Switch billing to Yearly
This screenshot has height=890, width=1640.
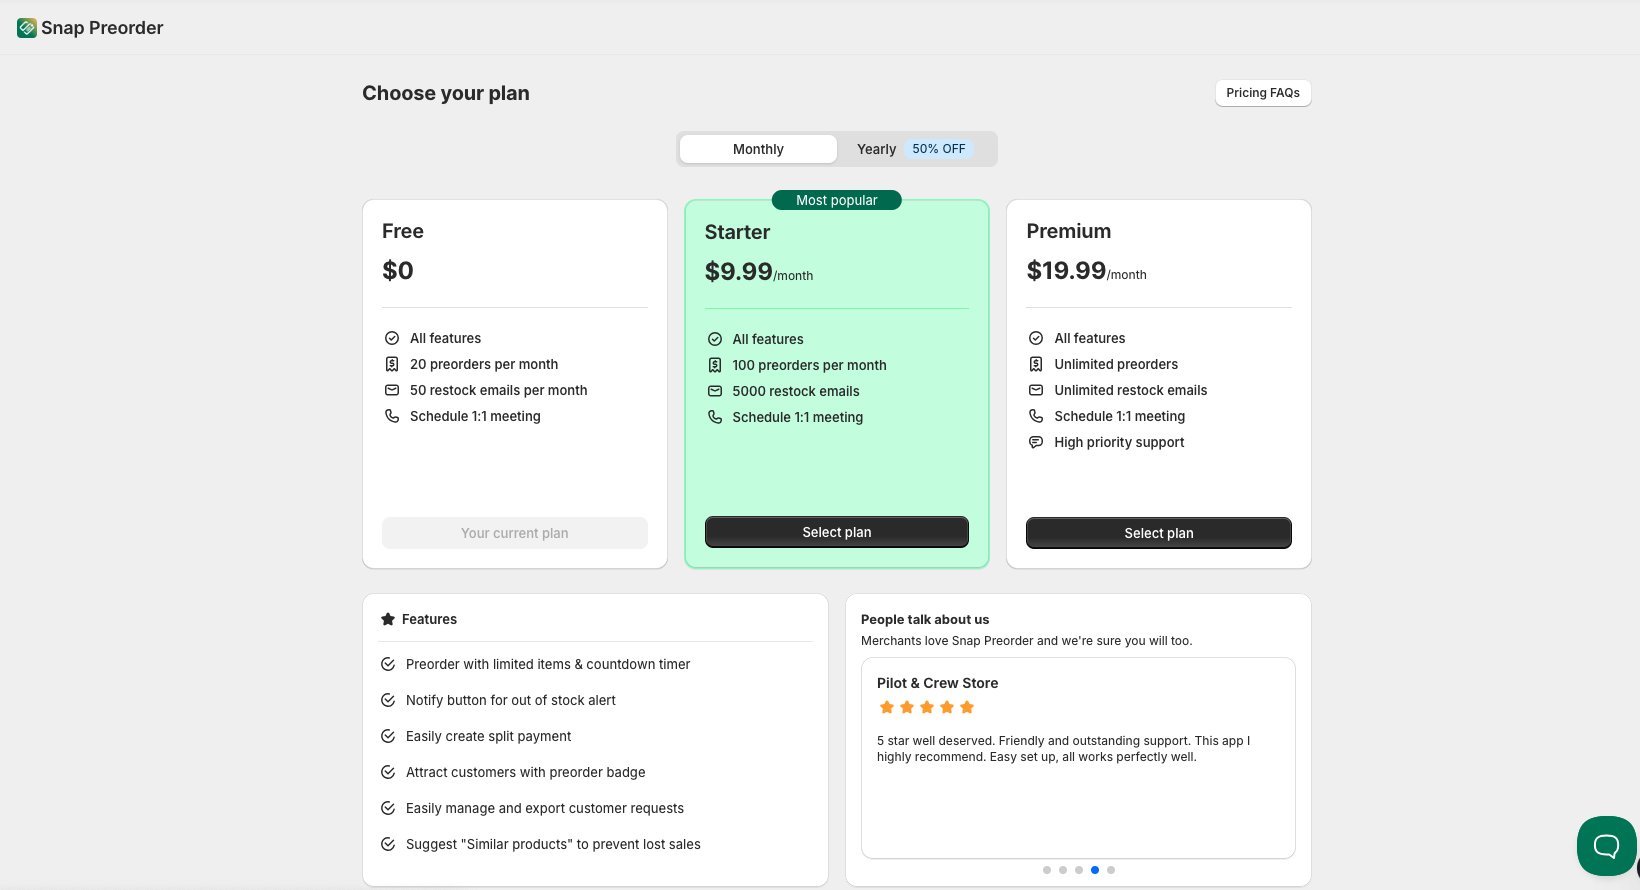coord(876,149)
